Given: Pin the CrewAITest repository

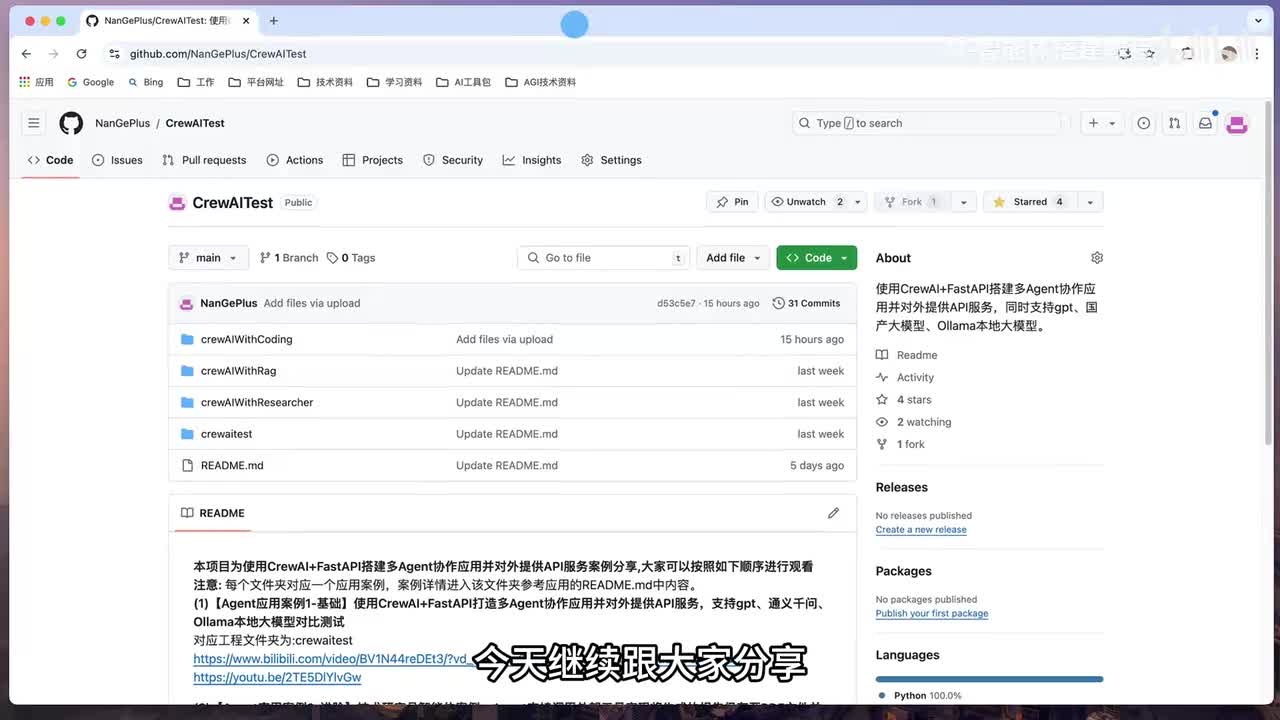Looking at the screenshot, I should tap(732, 202).
